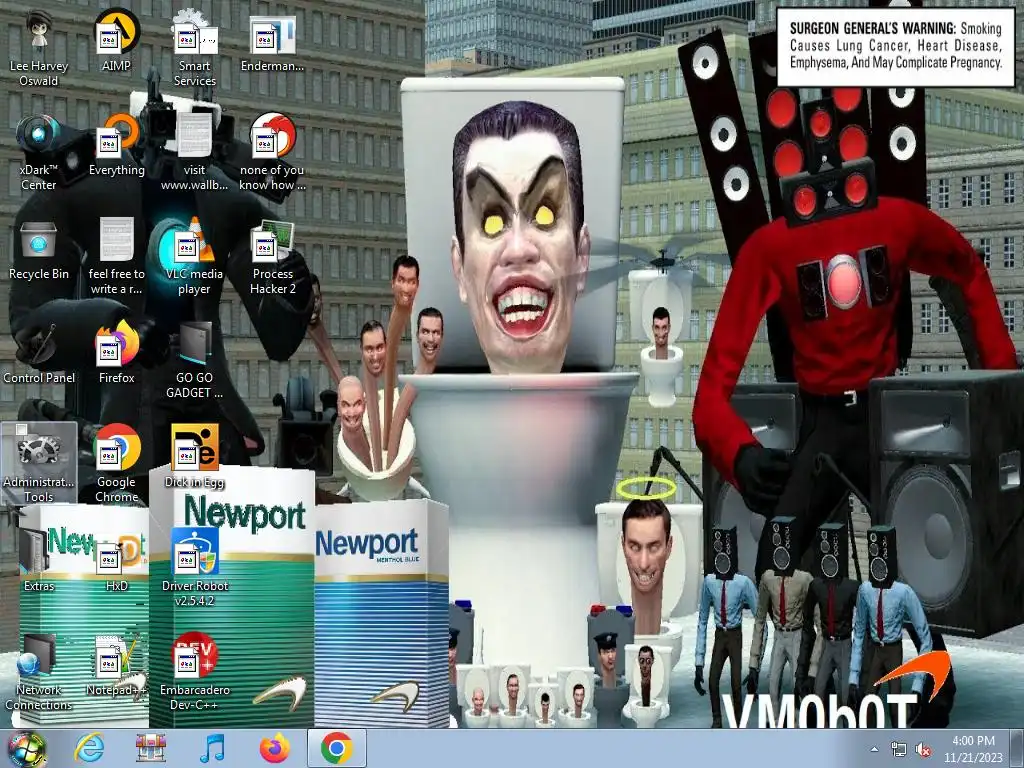Open the clock showing 4:00 PM
Viewport: 1024px width, 768px height.
(973, 749)
